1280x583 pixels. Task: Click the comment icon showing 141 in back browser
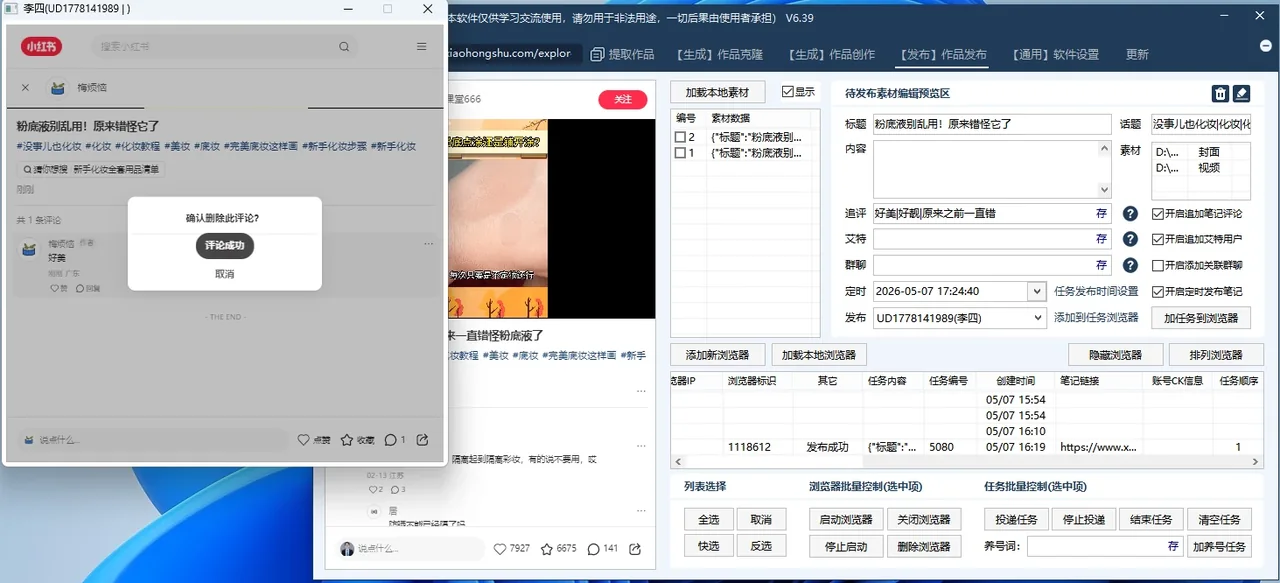(x=593, y=549)
